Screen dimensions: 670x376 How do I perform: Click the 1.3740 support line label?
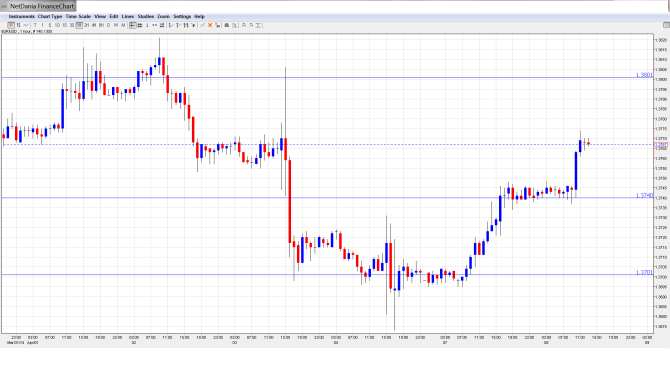(x=644, y=195)
